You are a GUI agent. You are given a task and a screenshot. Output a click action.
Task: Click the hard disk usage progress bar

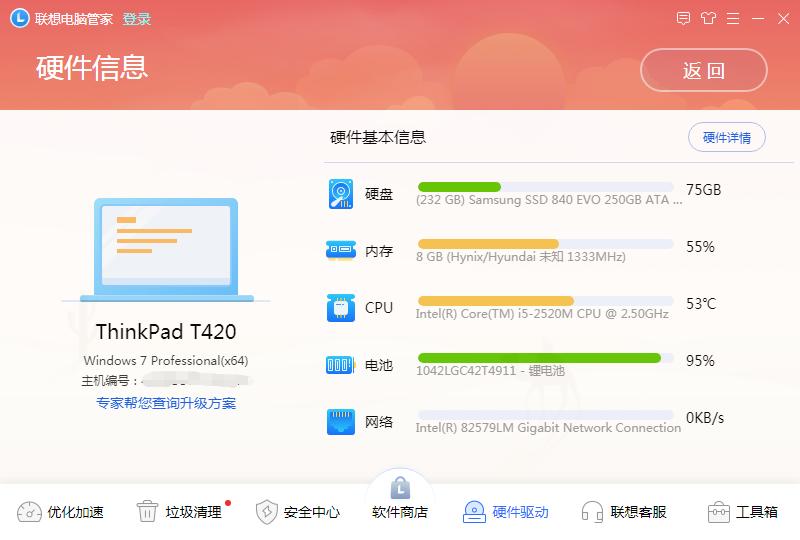545,187
